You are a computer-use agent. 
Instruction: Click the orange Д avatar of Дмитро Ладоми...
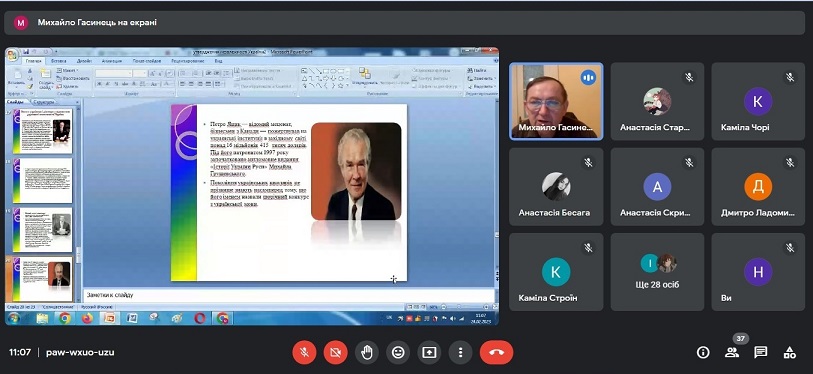[x=758, y=186]
